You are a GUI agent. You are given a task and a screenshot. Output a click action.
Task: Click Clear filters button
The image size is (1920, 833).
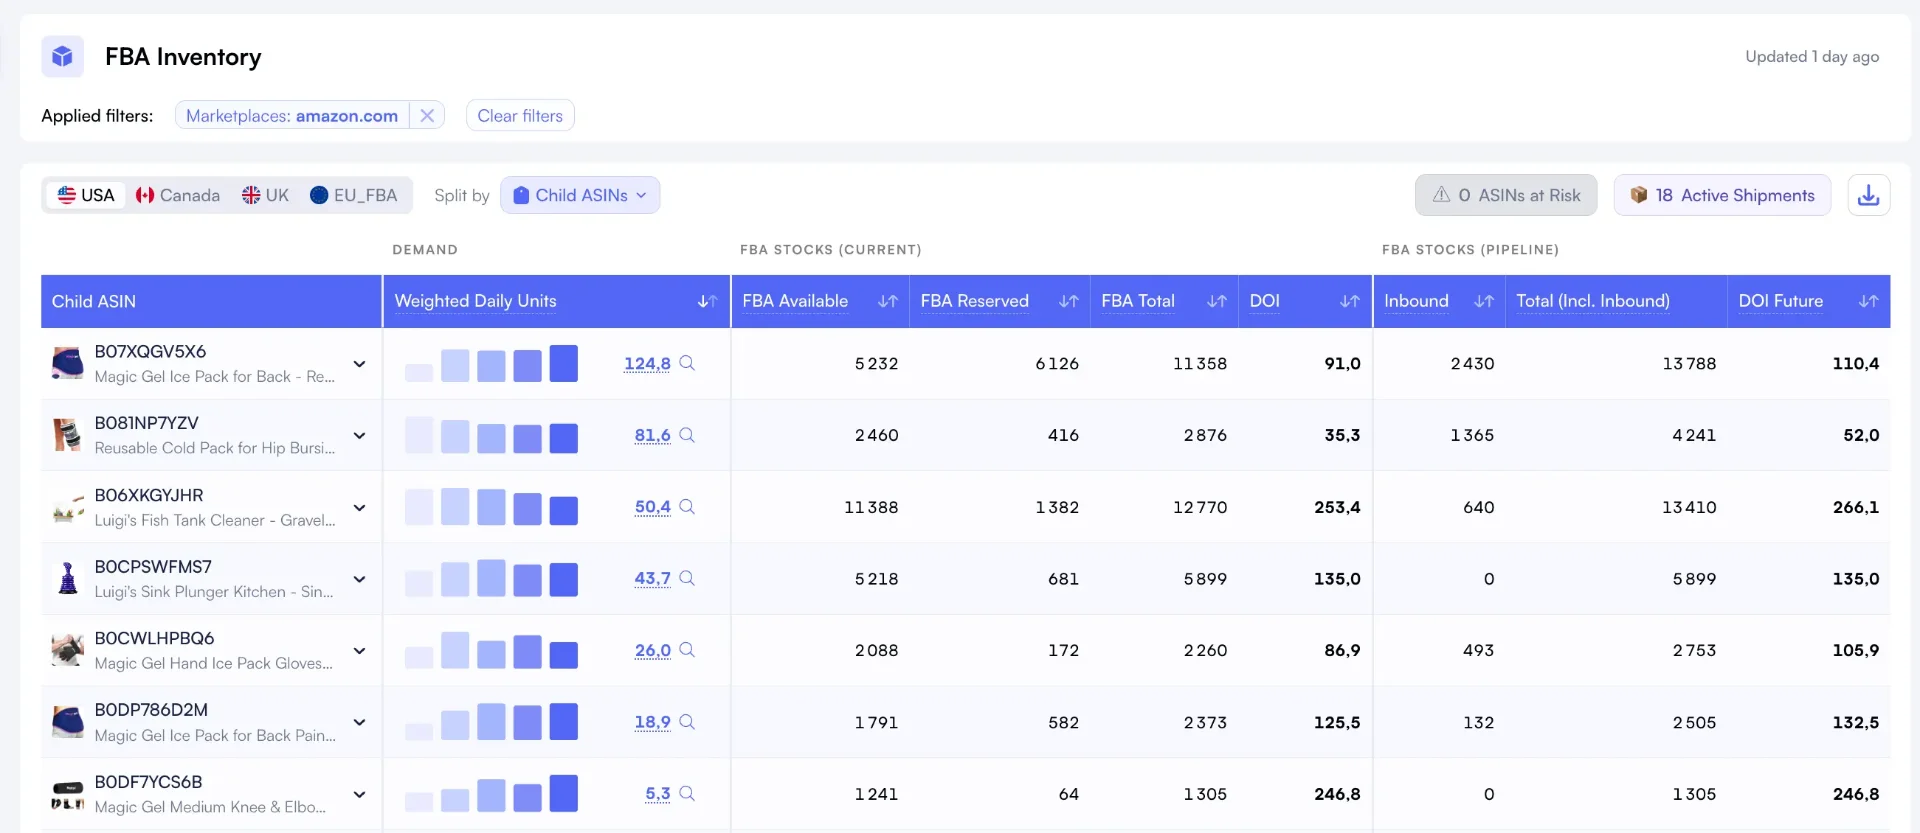coord(520,115)
